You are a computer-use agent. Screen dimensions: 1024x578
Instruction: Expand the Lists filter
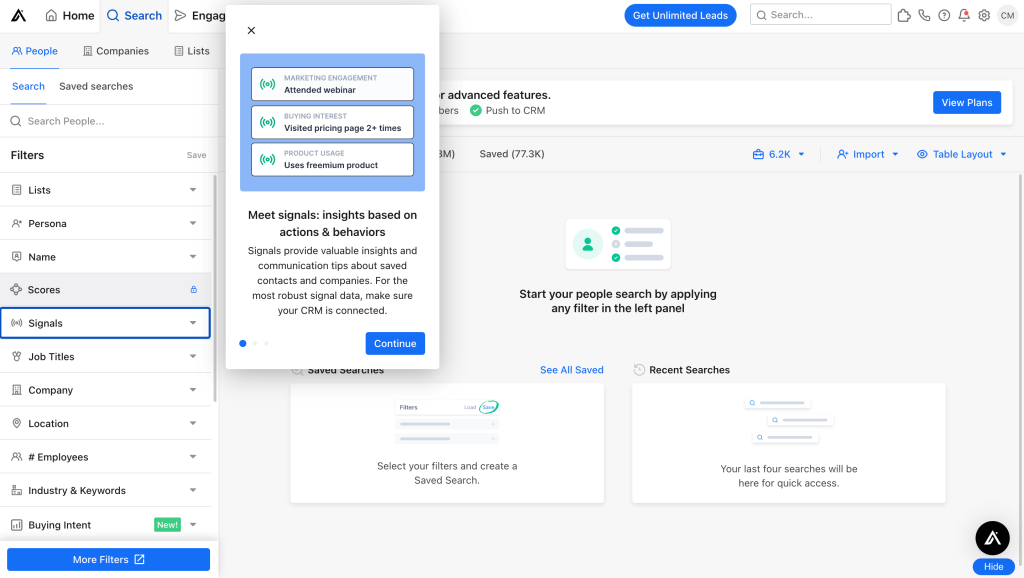point(193,190)
